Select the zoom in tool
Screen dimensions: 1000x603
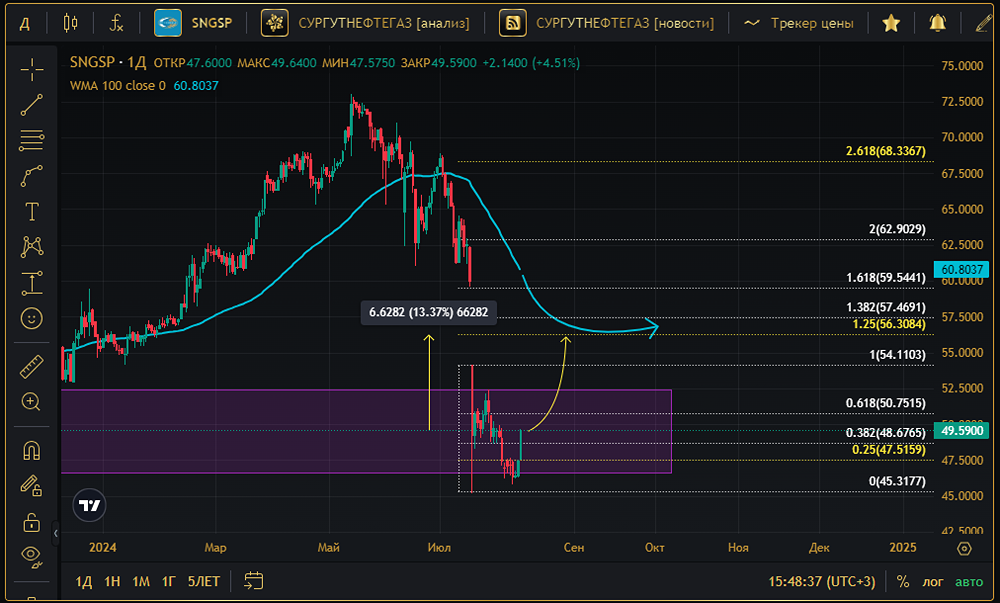pos(32,402)
